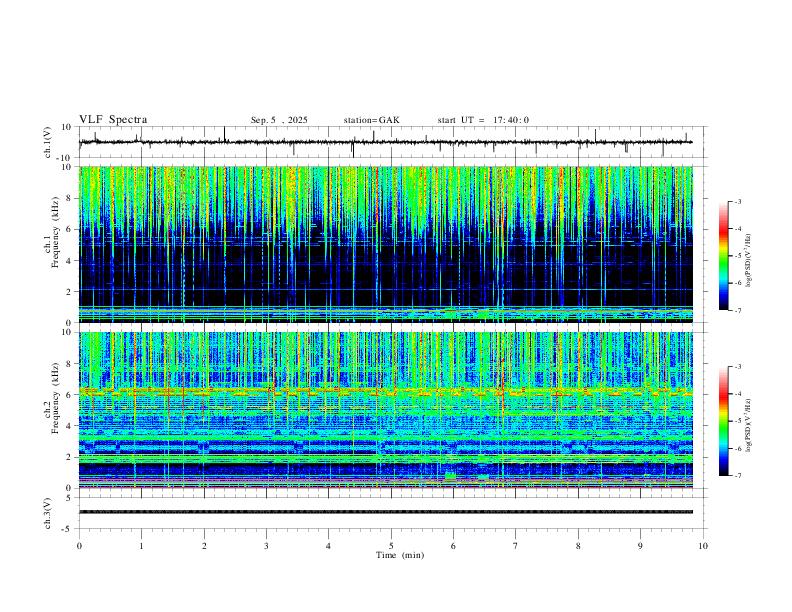The width and height of the screenshot is (792, 612).
Task: Click time axis tick label '3'
Action: (266, 546)
